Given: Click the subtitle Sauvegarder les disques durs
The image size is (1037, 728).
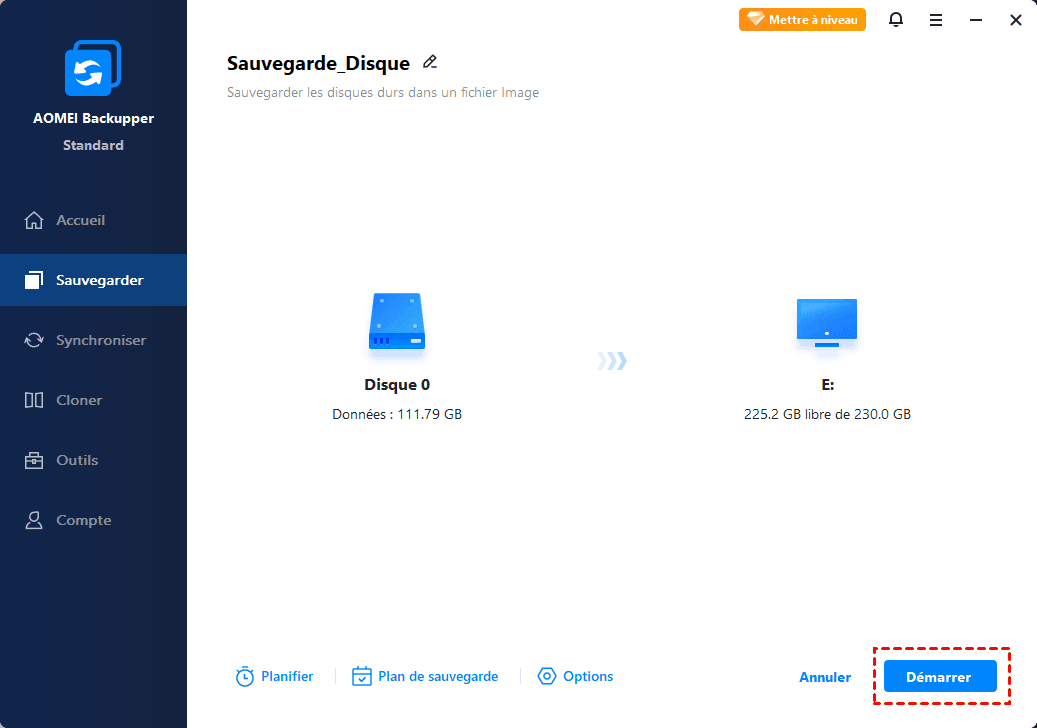Looking at the screenshot, I should tap(382, 93).
